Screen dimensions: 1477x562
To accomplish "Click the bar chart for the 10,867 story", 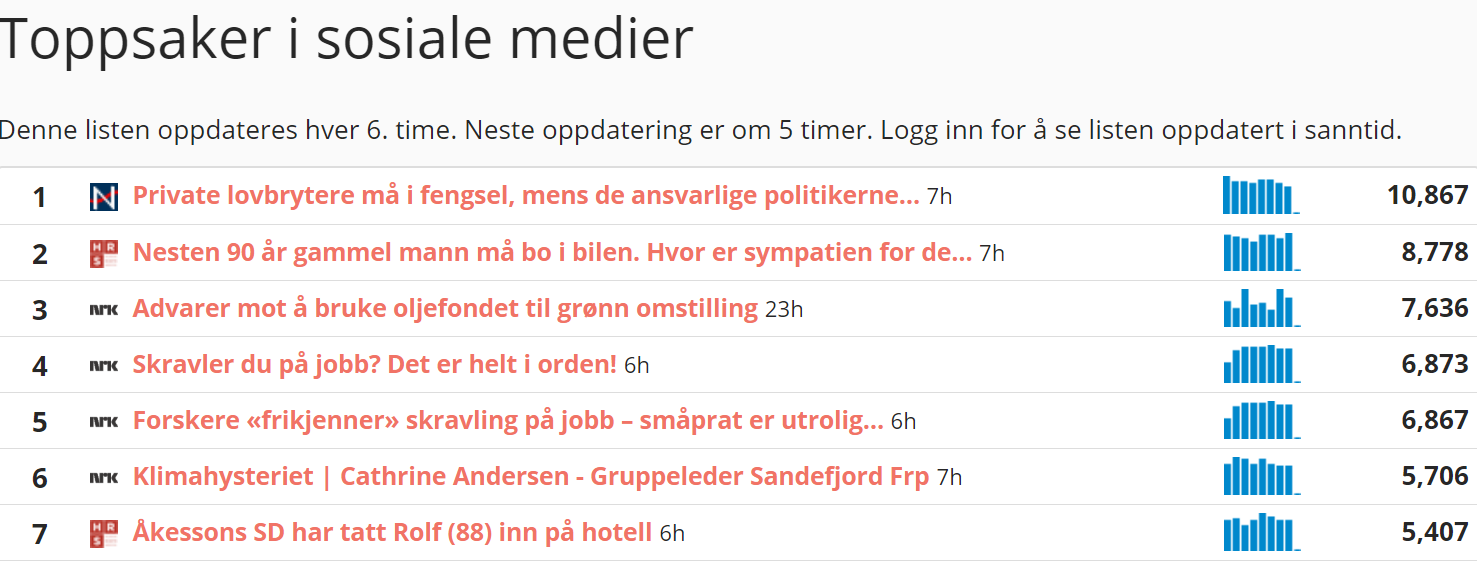I will (1260, 196).
